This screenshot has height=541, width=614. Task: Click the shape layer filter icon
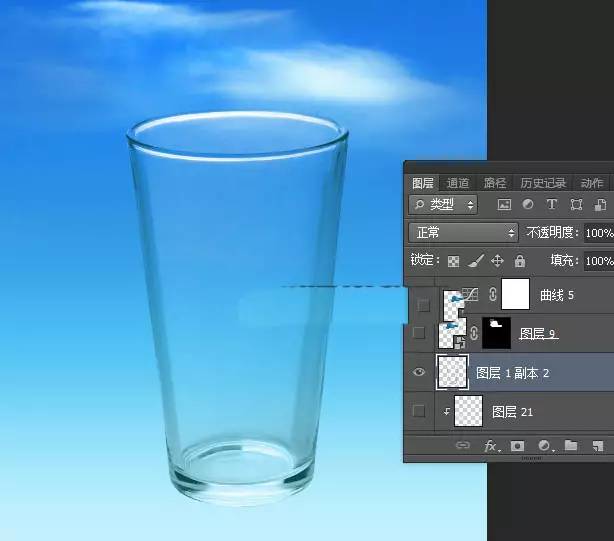576,205
